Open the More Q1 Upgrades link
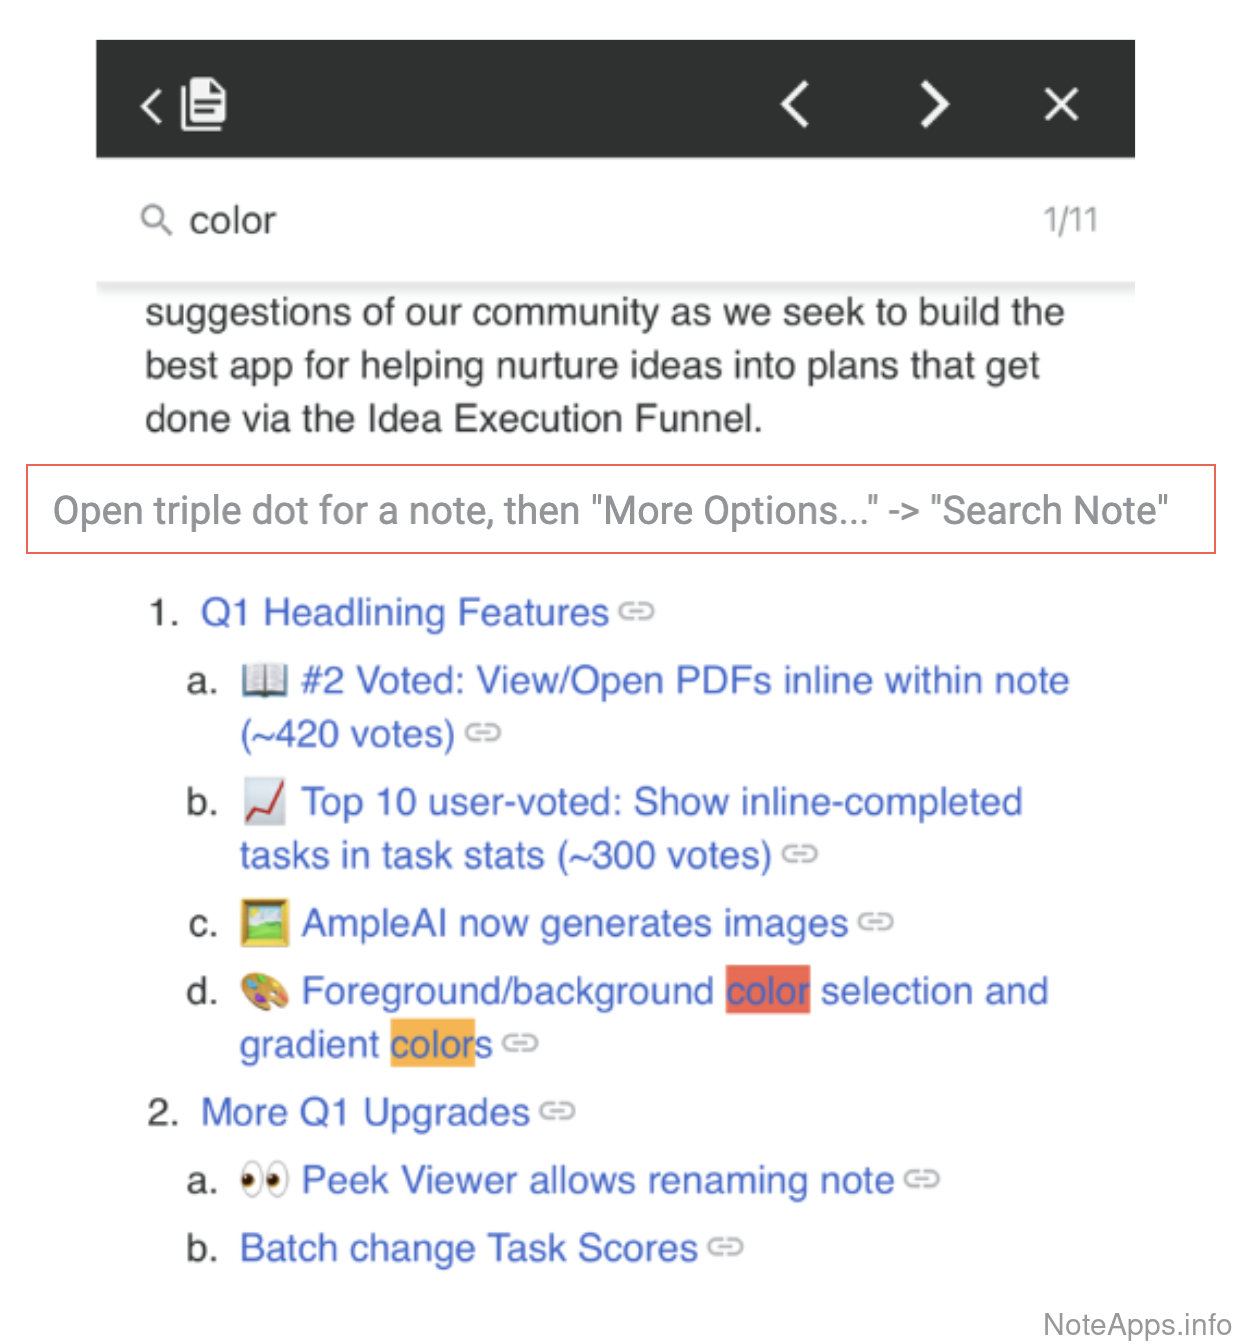 coord(365,1112)
